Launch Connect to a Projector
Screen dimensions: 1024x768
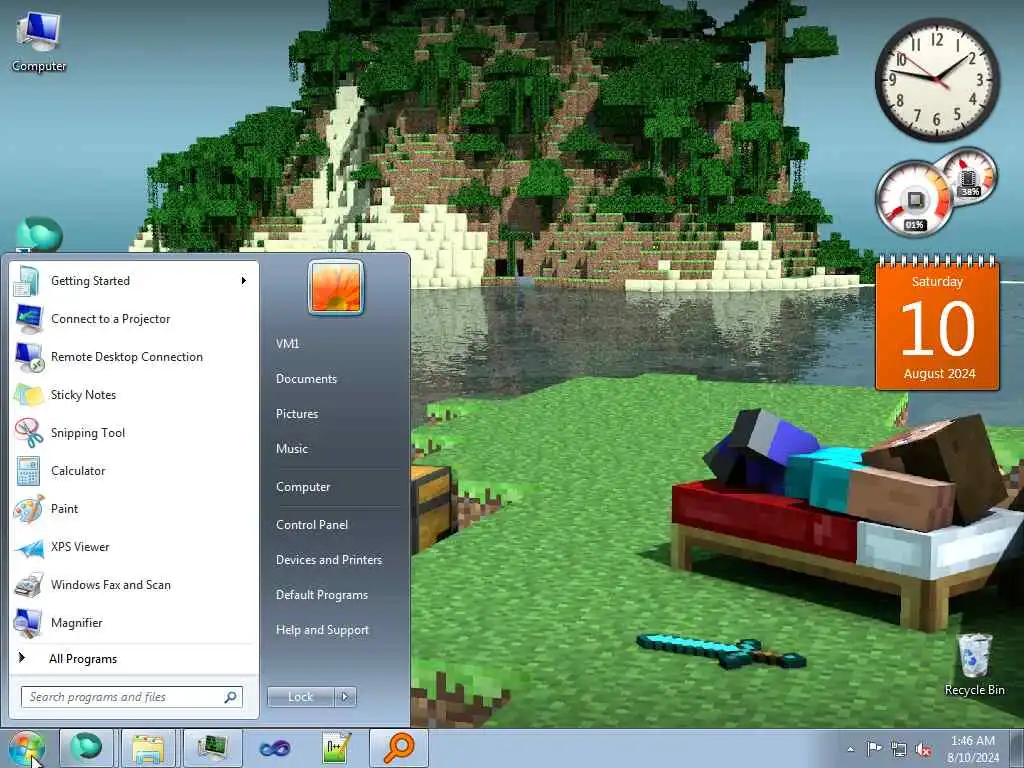(x=134, y=319)
